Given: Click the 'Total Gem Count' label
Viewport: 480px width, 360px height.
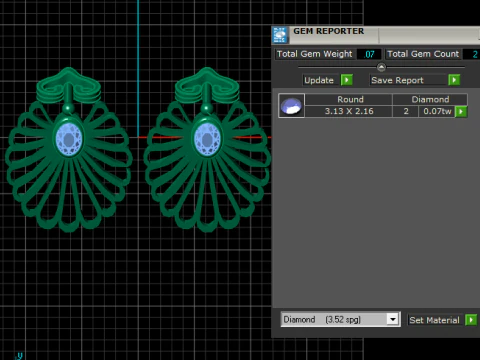Looking at the screenshot, I should [423, 54].
